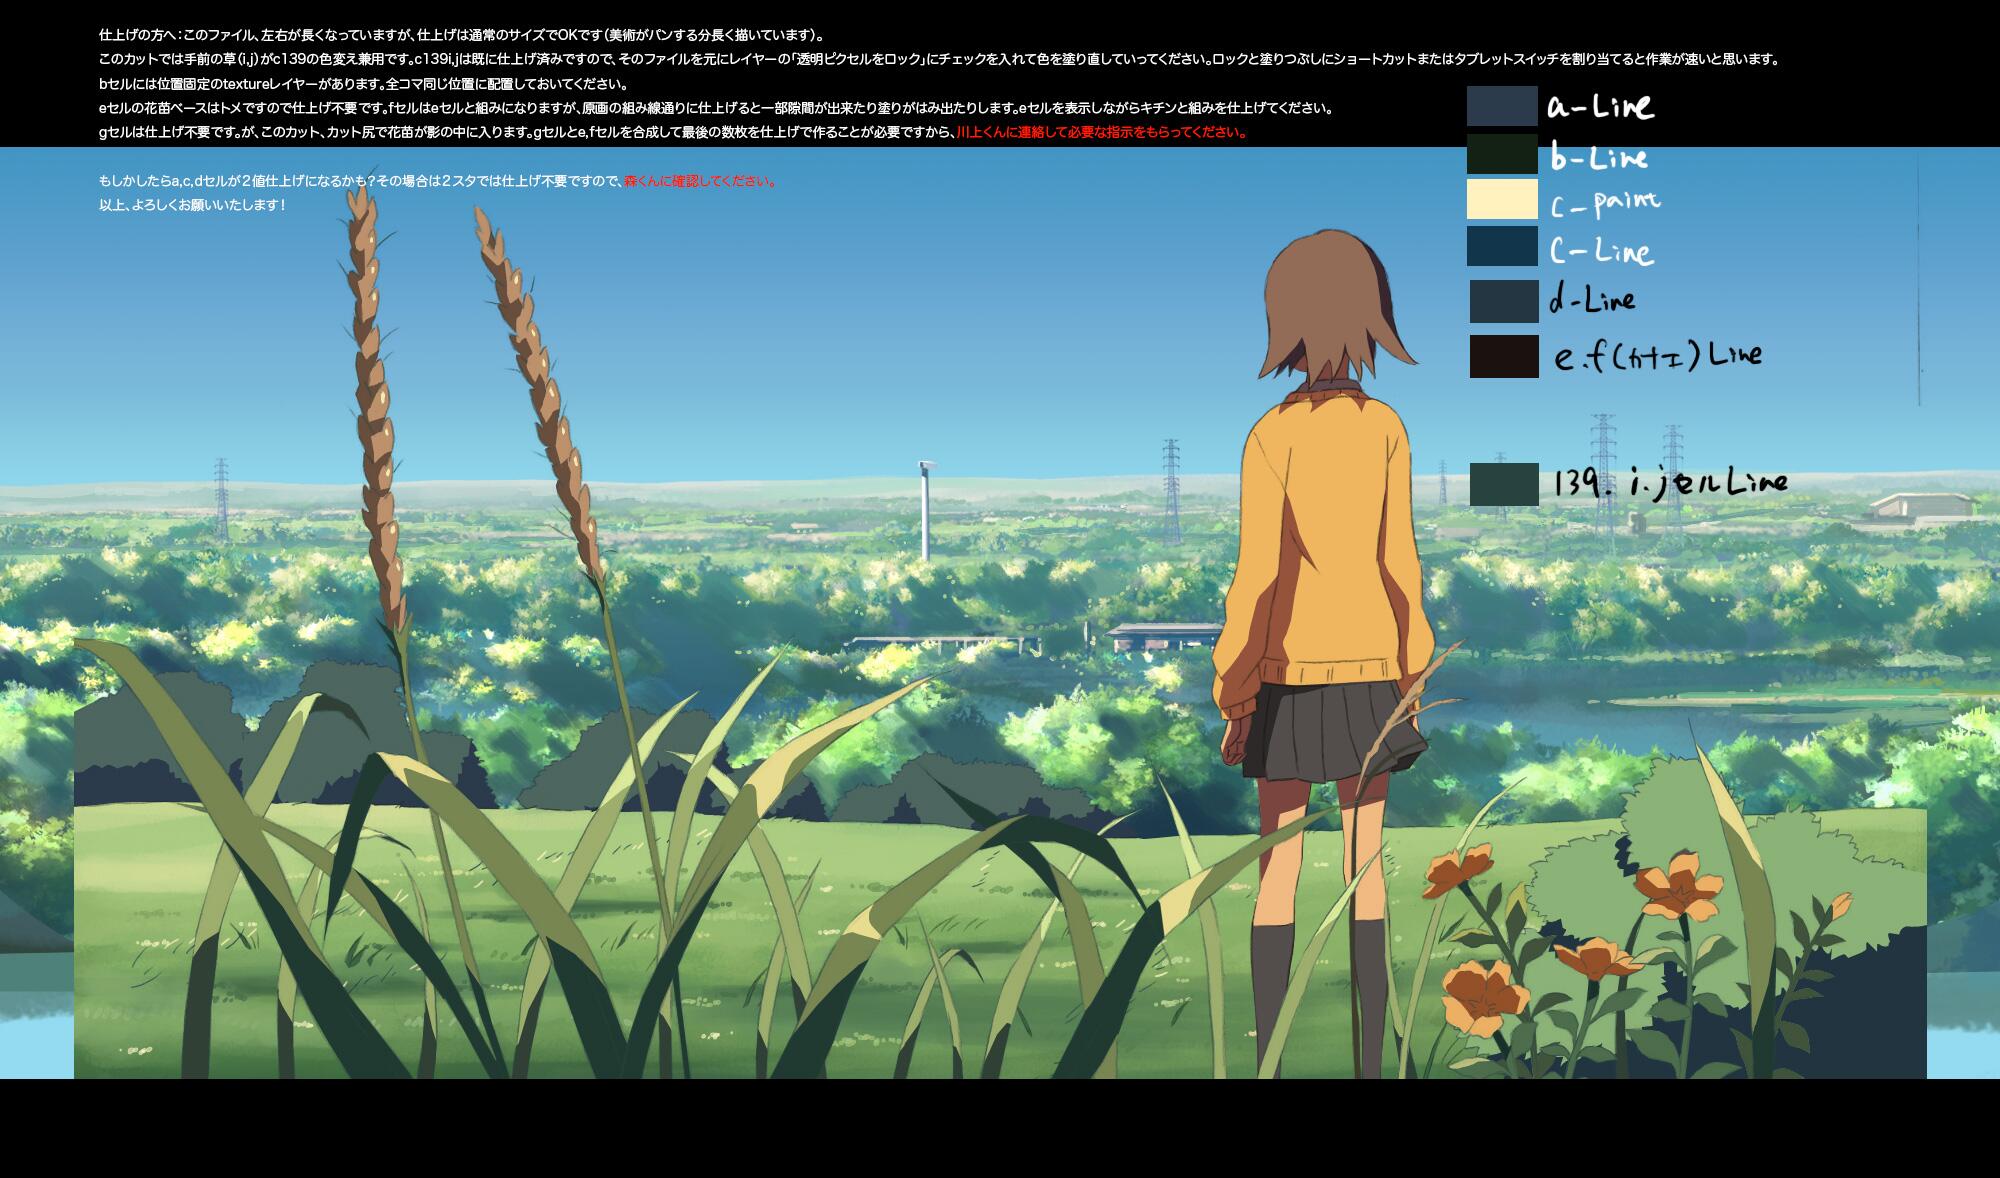
Task: Click the red text '森くんに確認してください'
Action: [701, 181]
